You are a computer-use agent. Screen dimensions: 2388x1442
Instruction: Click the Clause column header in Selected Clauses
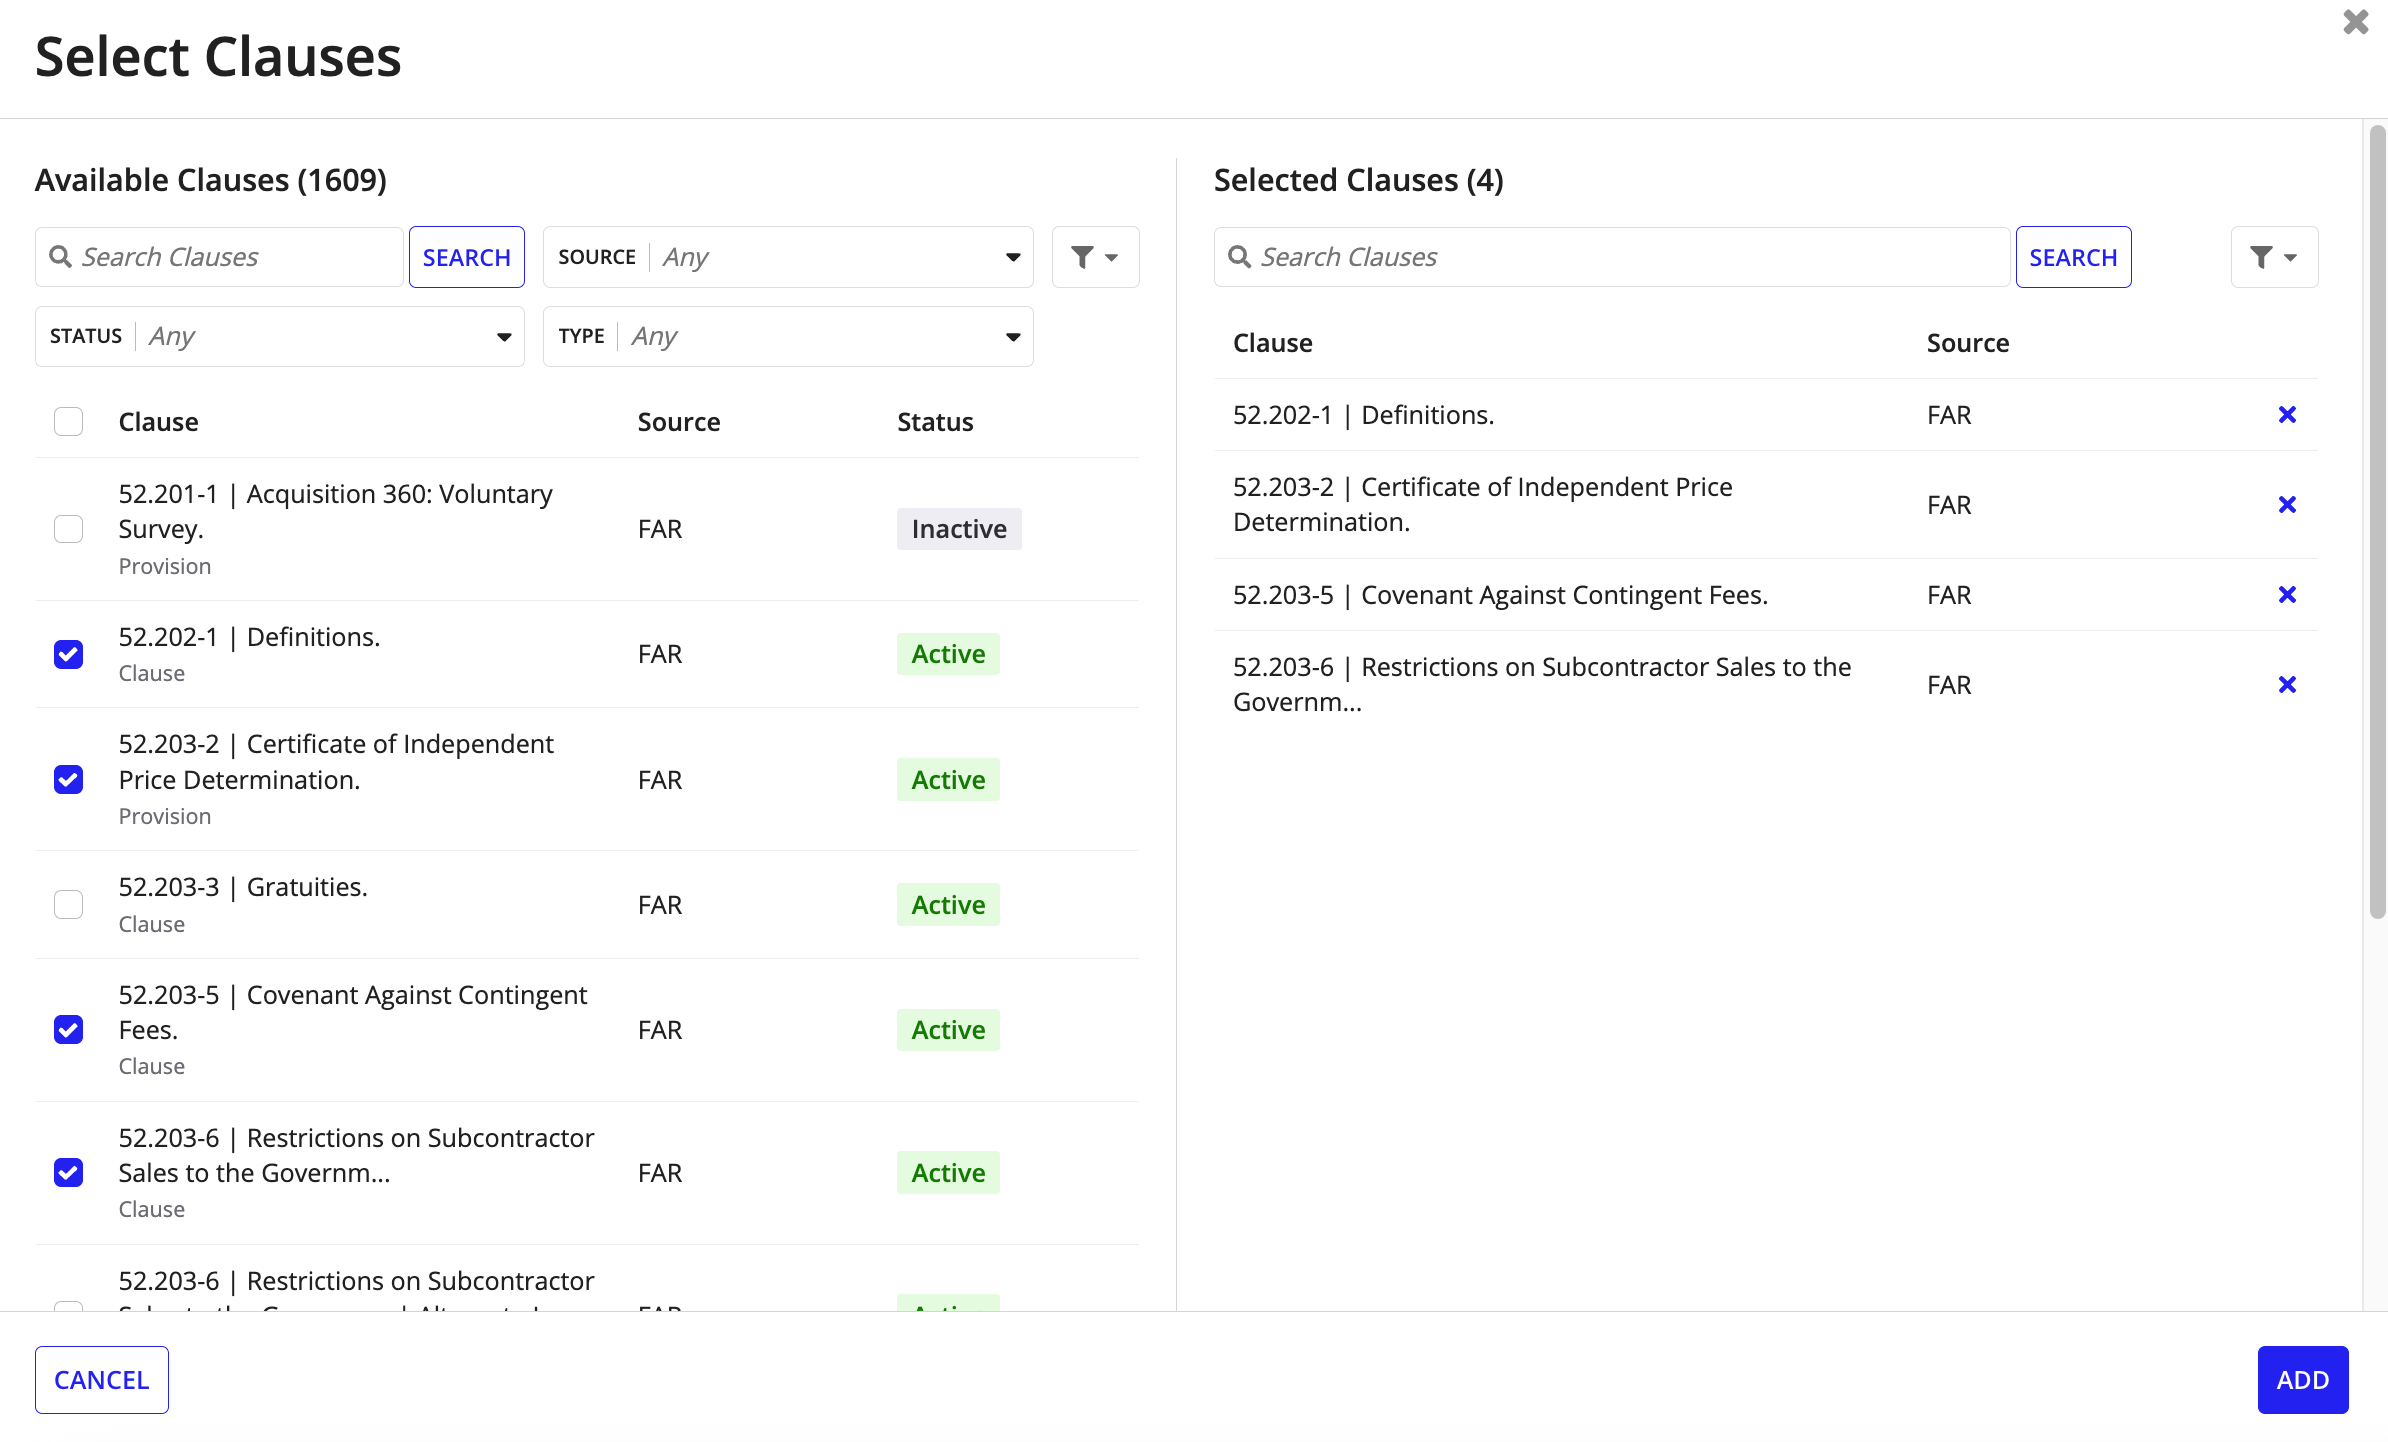(1273, 343)
